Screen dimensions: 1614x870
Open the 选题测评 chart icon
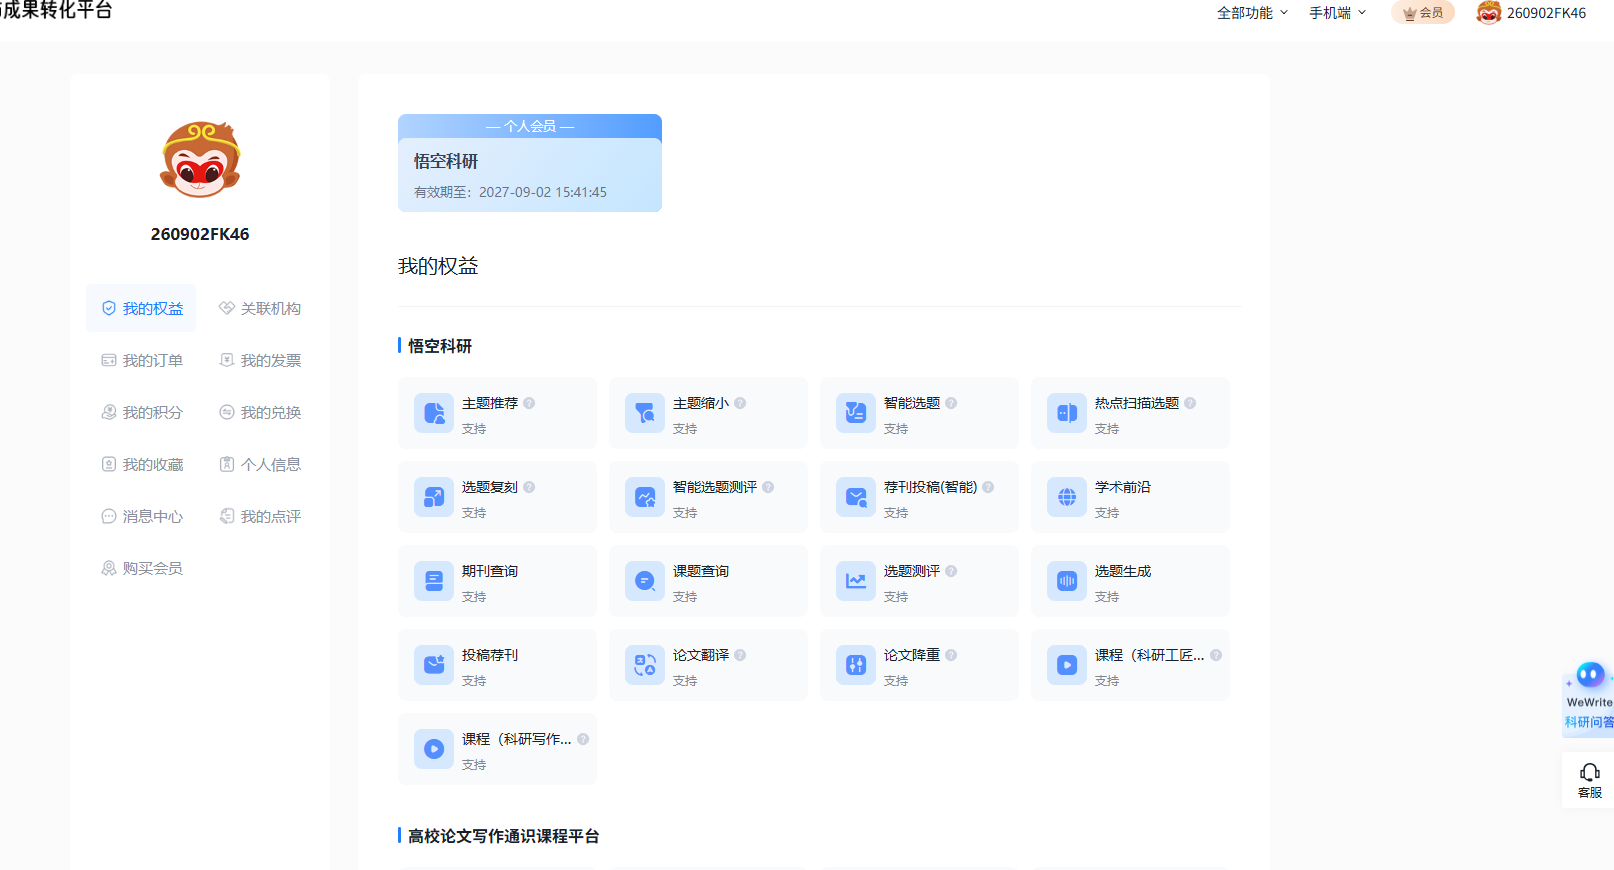coord(856,581)
